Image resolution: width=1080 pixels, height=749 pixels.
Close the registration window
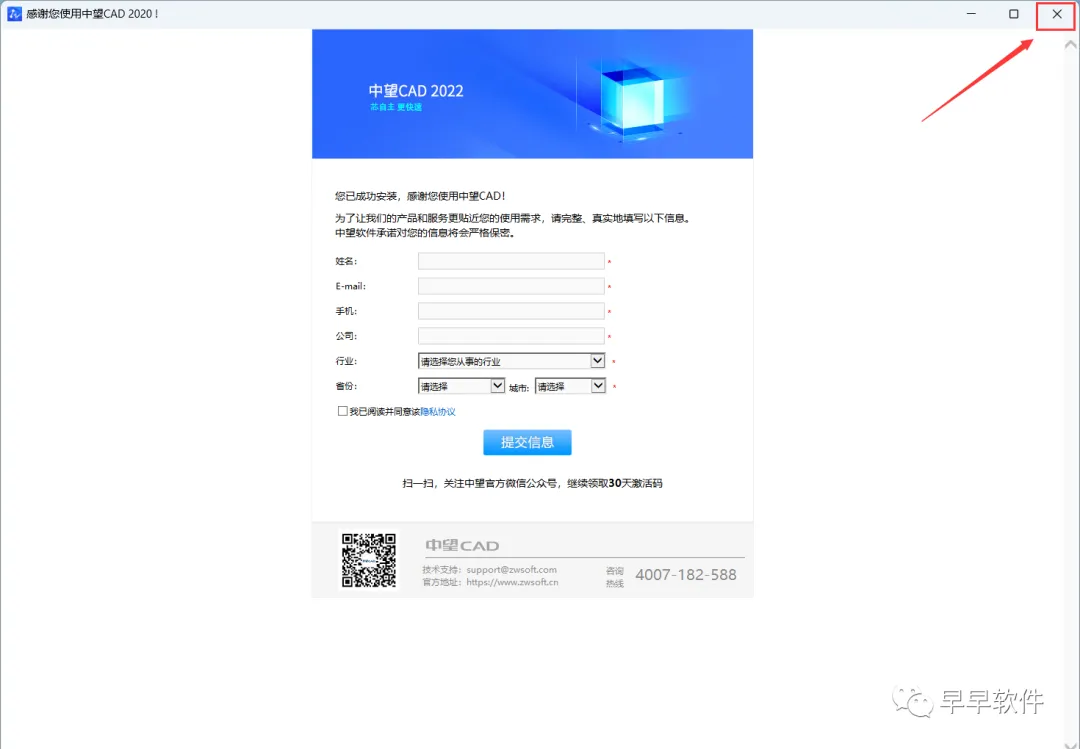click(x=1057, y=14)
